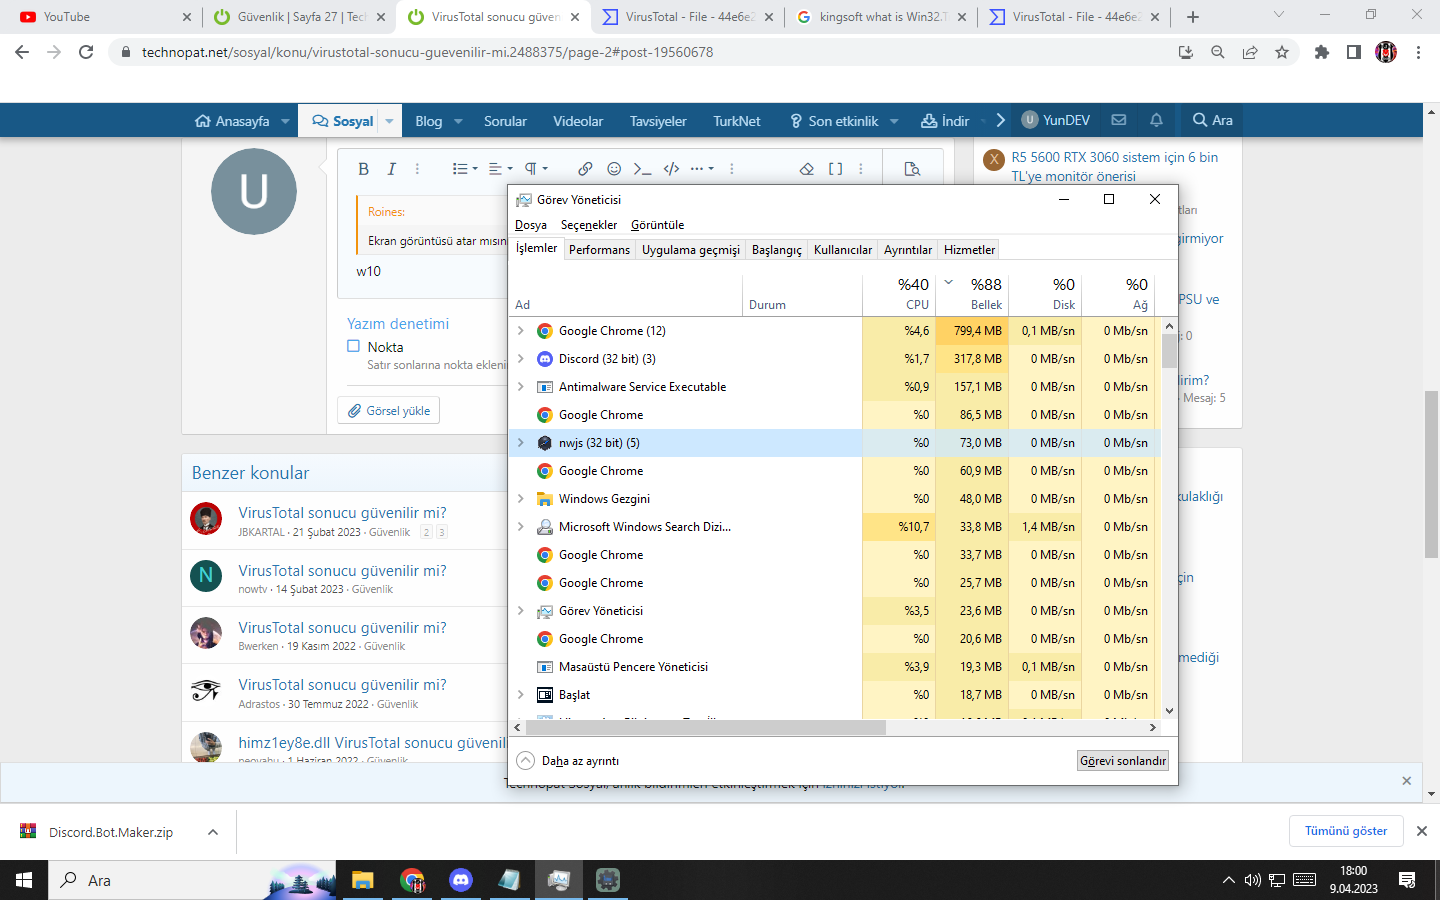
Task: Insert a link using the editor toolbar
Action: click(x=585, y=169)
